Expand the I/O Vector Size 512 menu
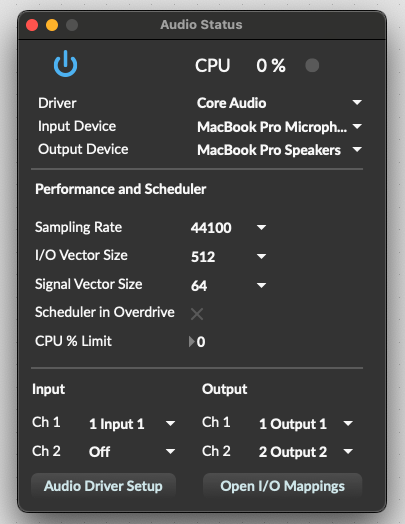 (x=228, y=256)
